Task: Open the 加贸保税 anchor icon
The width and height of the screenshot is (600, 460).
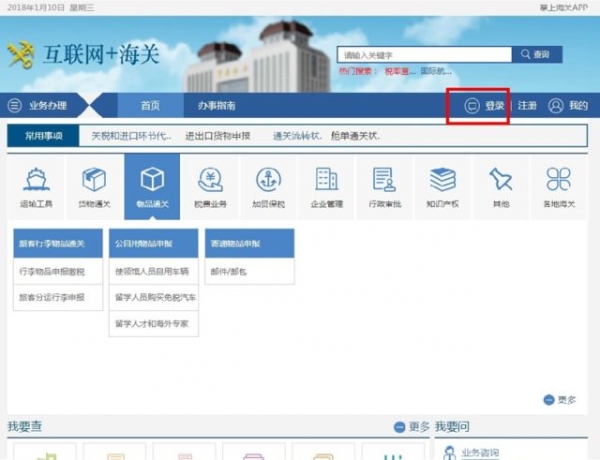Action: click(x=268, y=186)
